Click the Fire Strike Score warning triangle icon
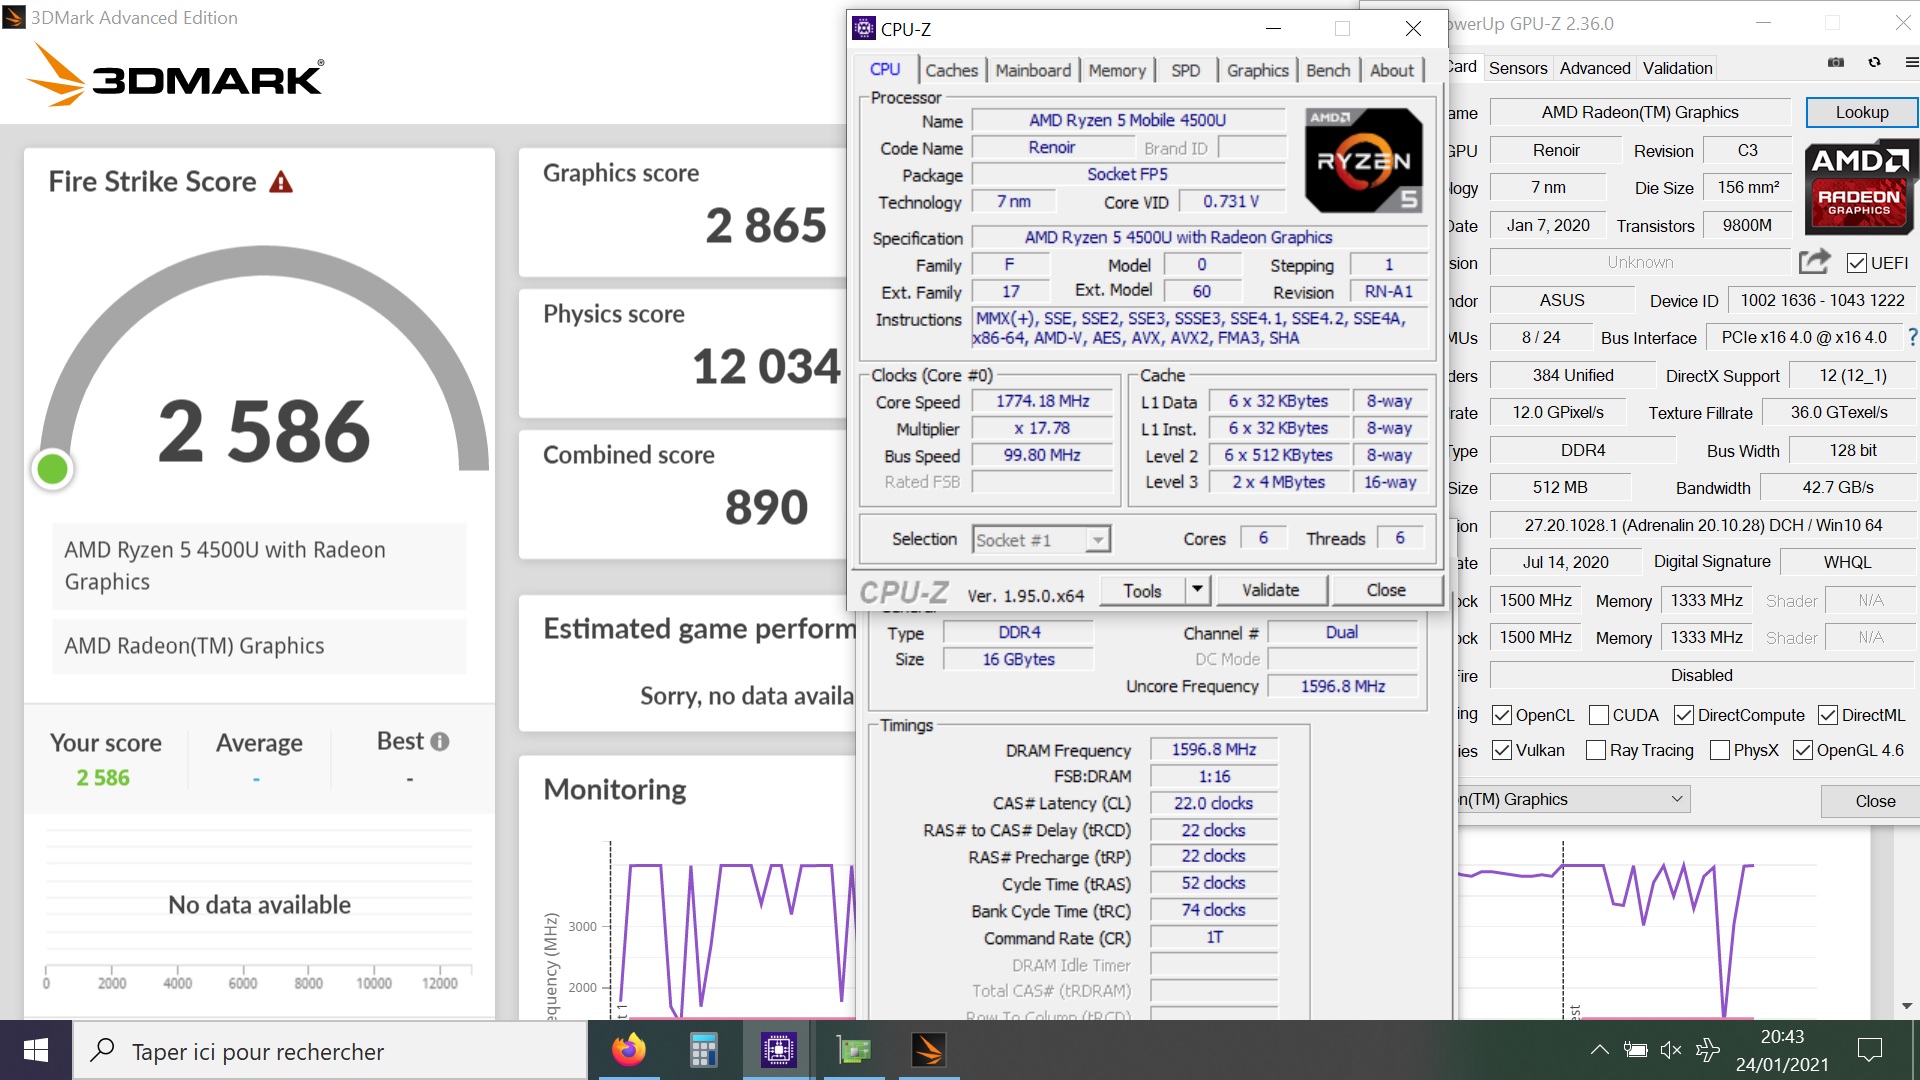Screen dimensions: 1920x1080 [281, 182]
